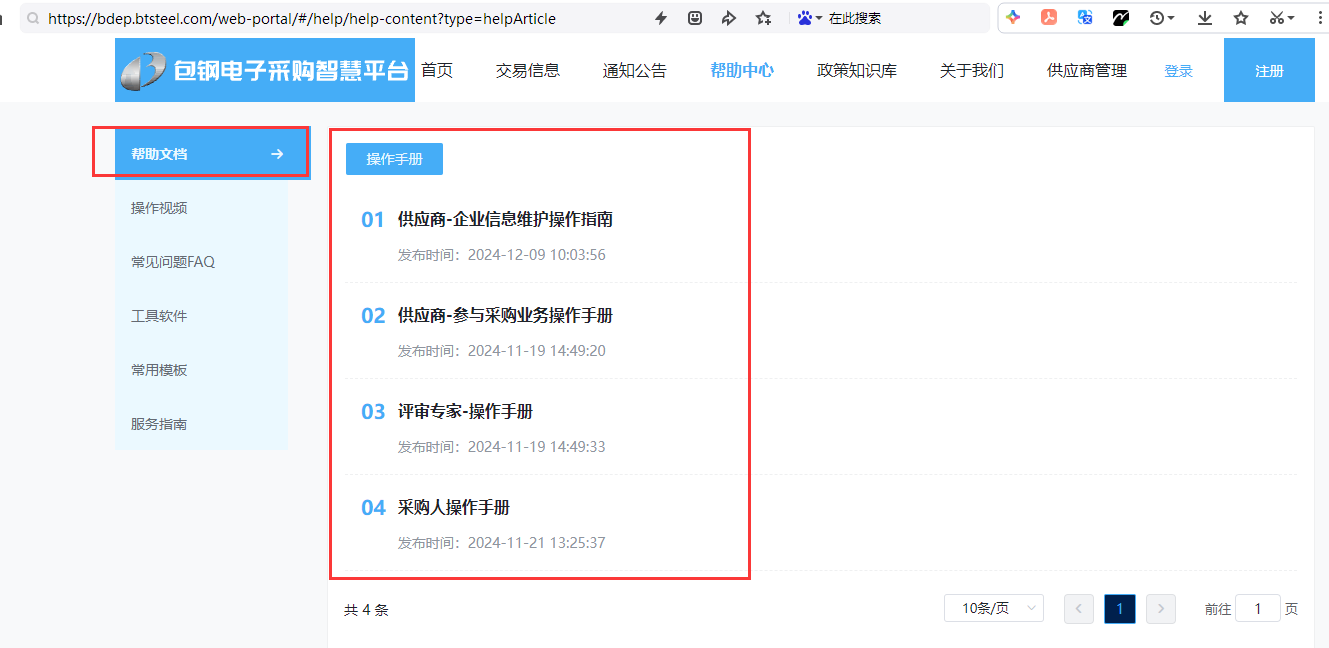1329x648 pixels.
Task: Click the lightning bolt speed mode icon
Action: [660, 18]
